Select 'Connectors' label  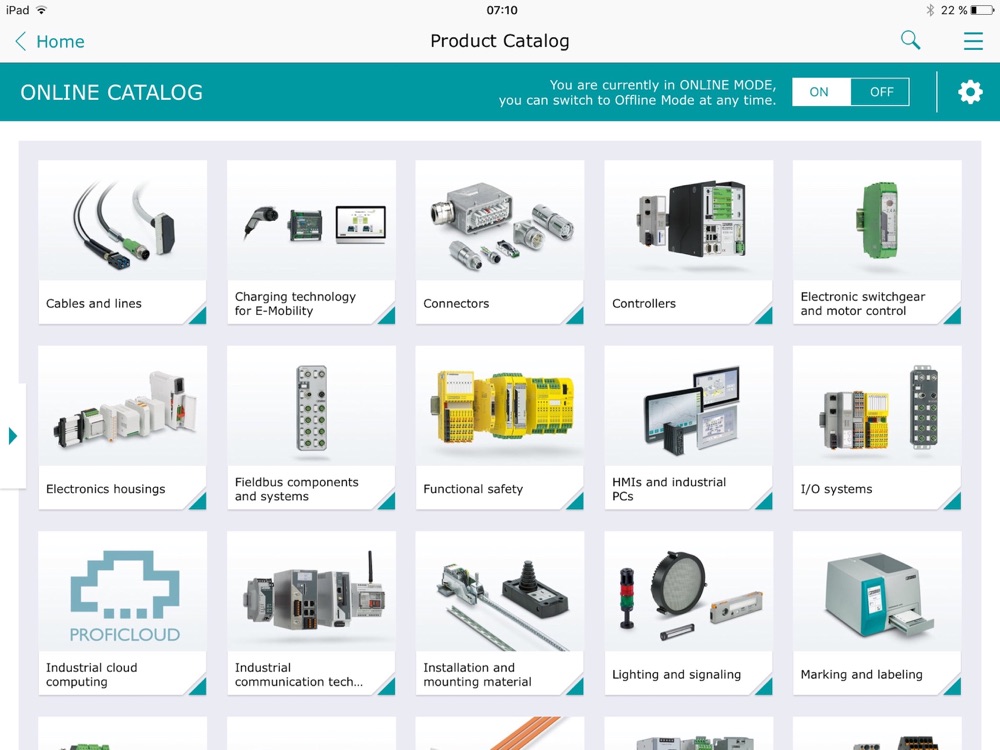pyautogui.click(x=456, y=304)
